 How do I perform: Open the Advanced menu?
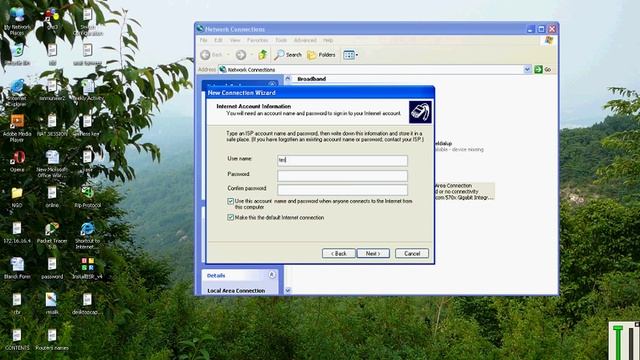(x=305, y=40)
